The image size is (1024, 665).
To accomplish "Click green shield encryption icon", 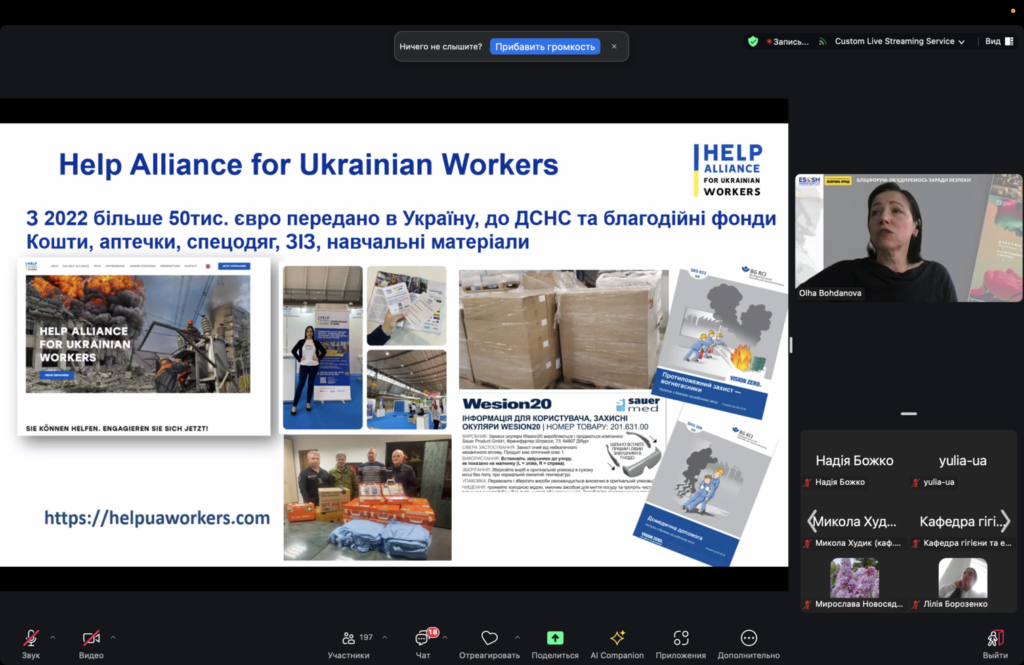I will 753,41.
